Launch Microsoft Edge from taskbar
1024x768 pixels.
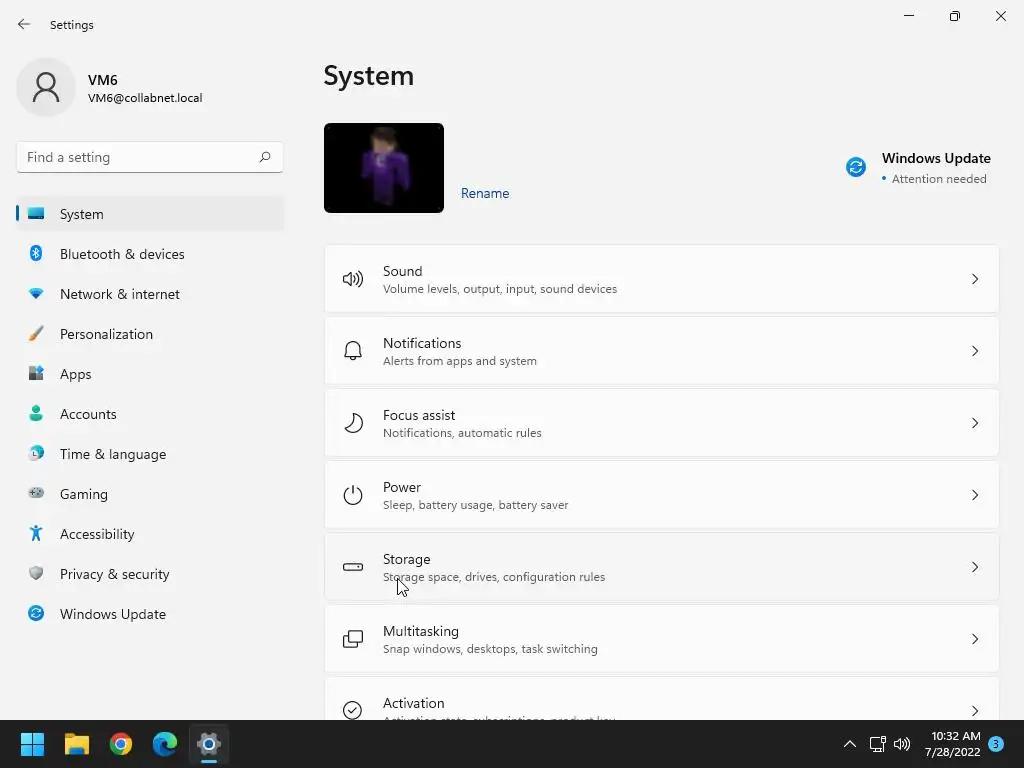coord(165,744)
